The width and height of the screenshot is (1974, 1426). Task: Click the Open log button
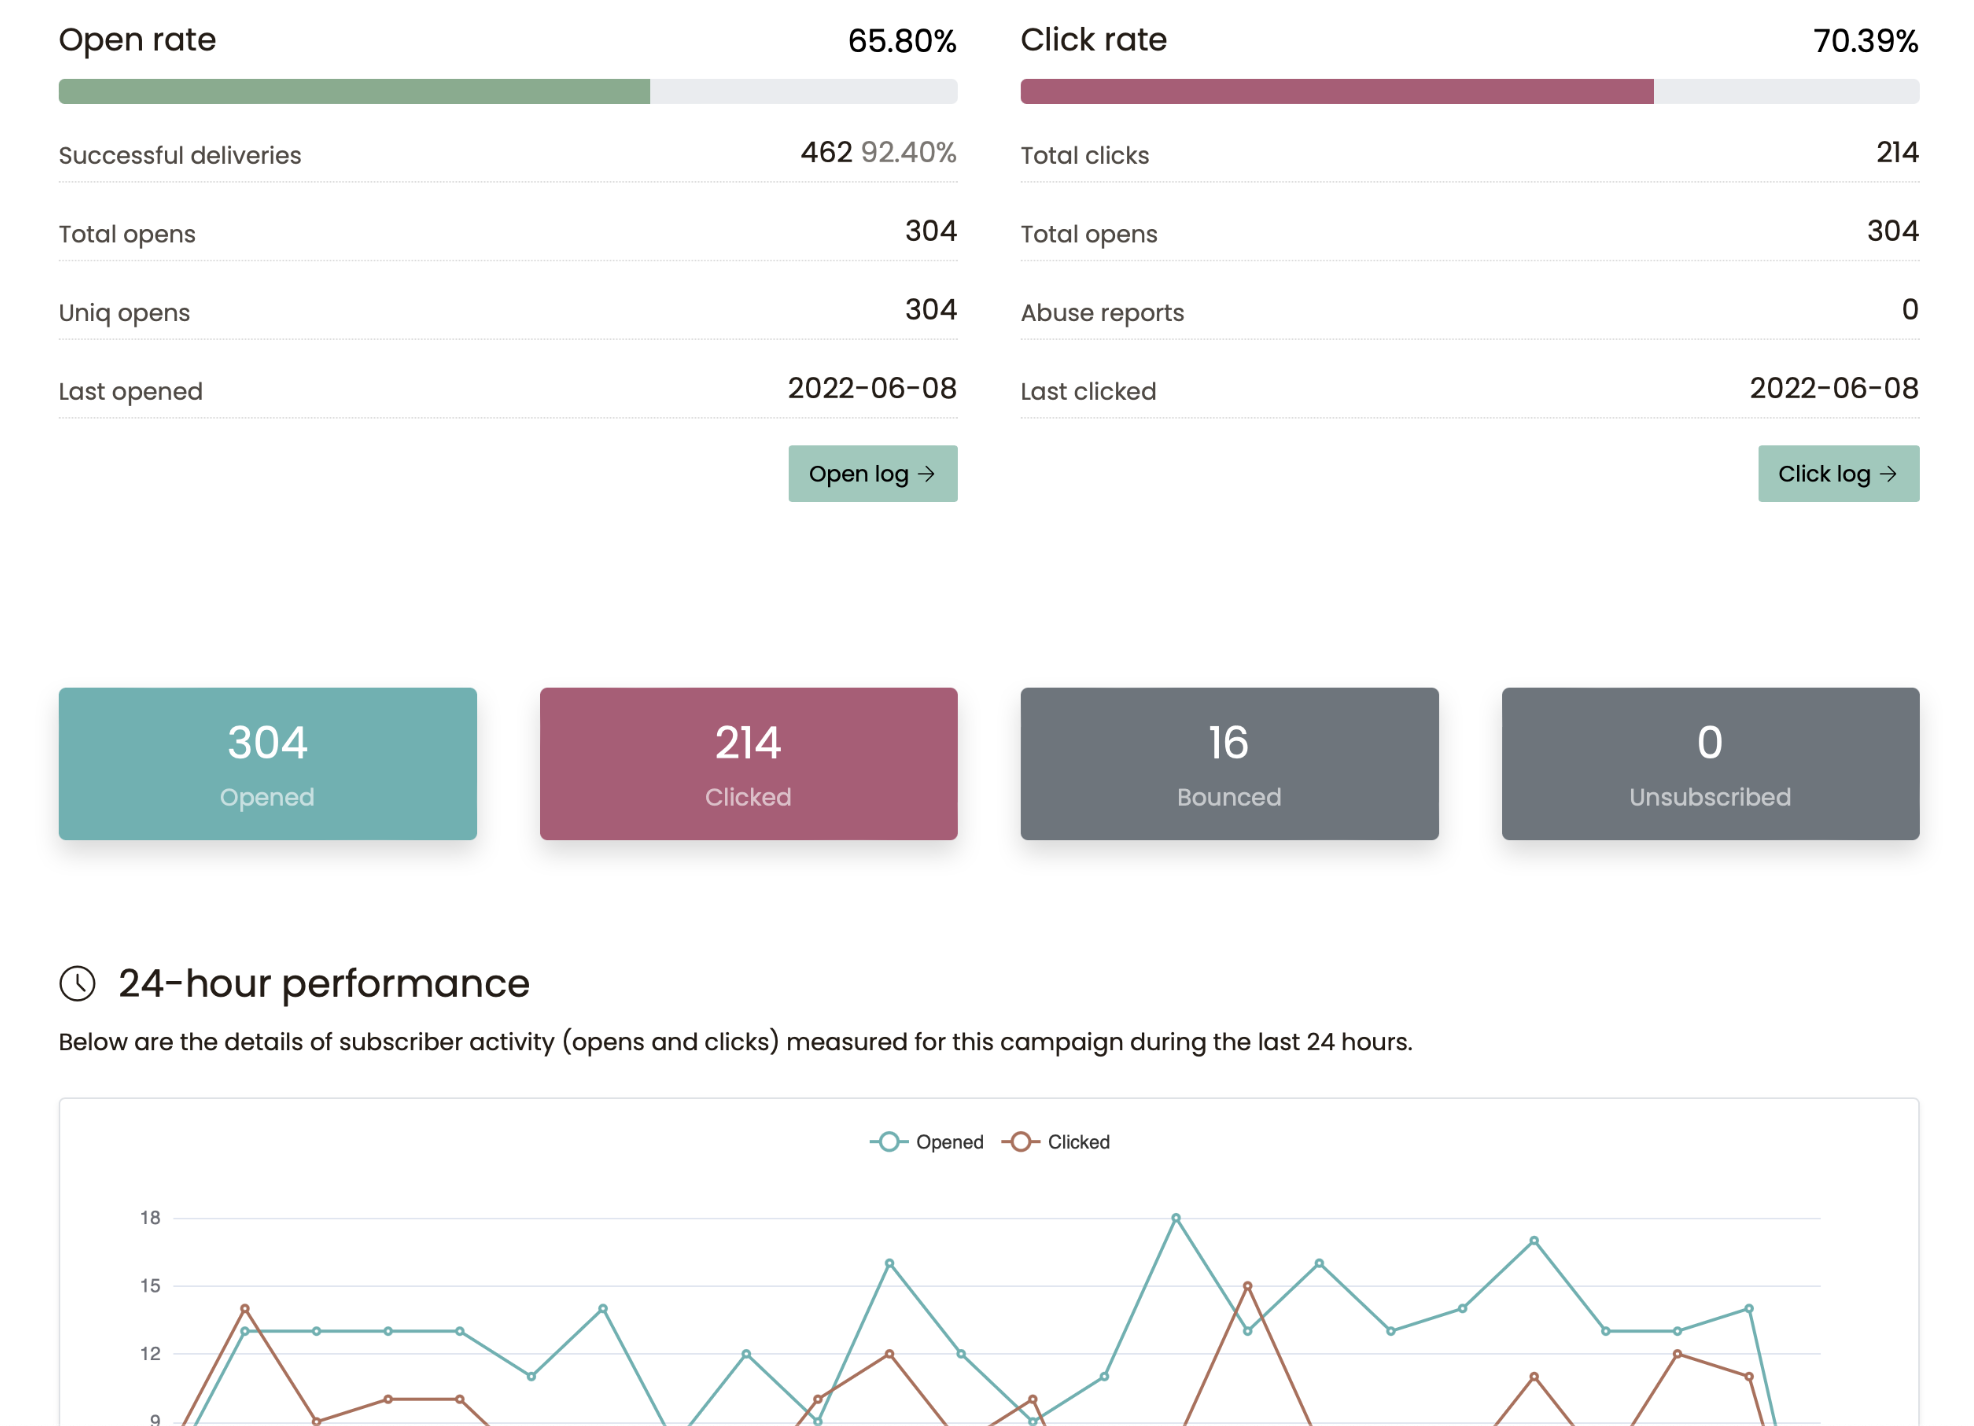[x=871, y=474]
